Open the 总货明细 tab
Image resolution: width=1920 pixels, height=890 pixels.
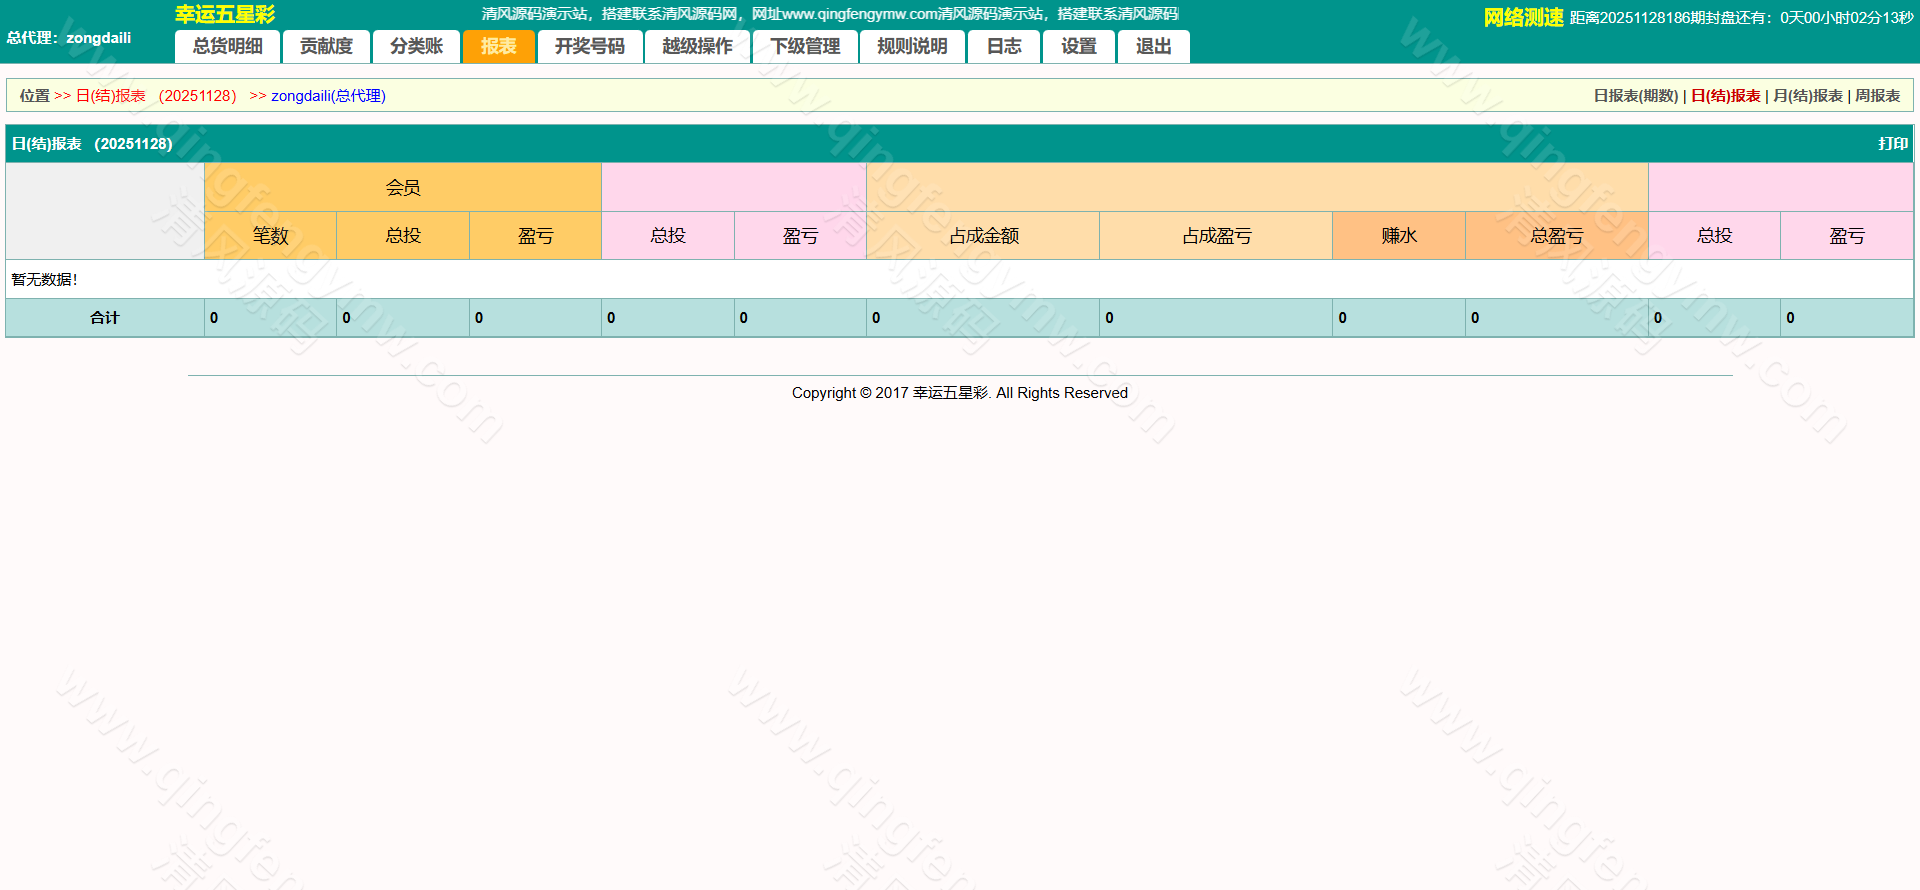pos(228,46)
